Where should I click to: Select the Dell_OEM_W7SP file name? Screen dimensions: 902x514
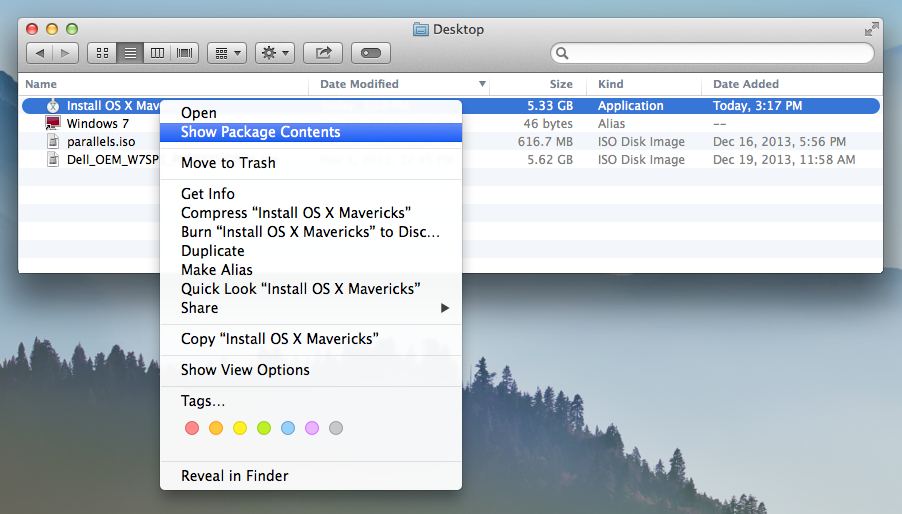tap(113, 159)
